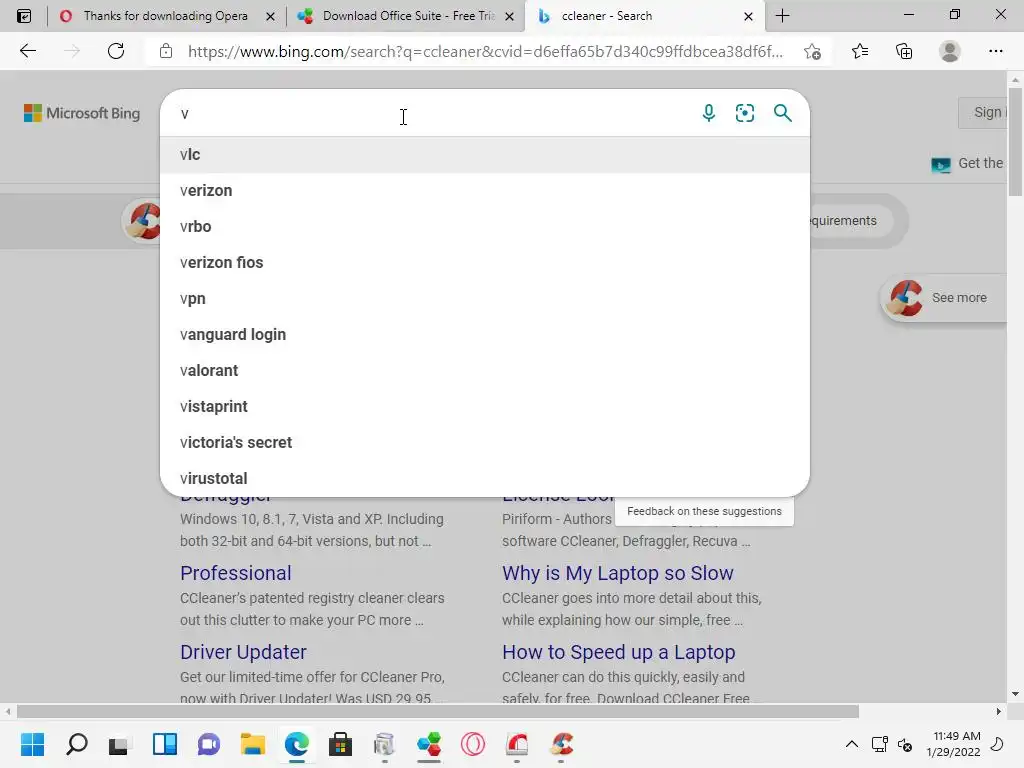Select the ccleaner - Search tab
1024x768 pixels.
643,16
